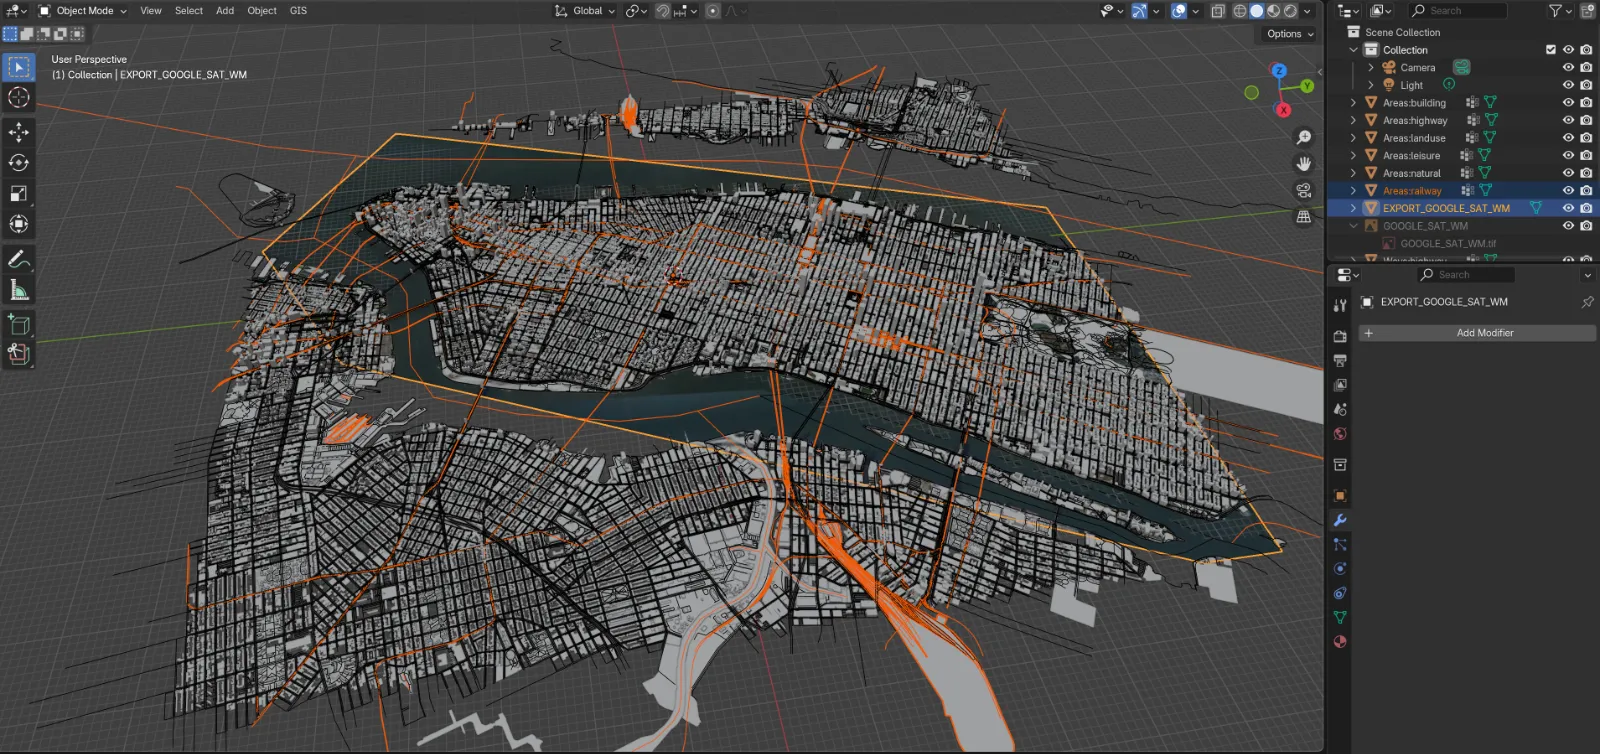The image size is (1600, 754).
Task: Toggle Areas:natural eye icon
Action: click(x=1568, y=173)
